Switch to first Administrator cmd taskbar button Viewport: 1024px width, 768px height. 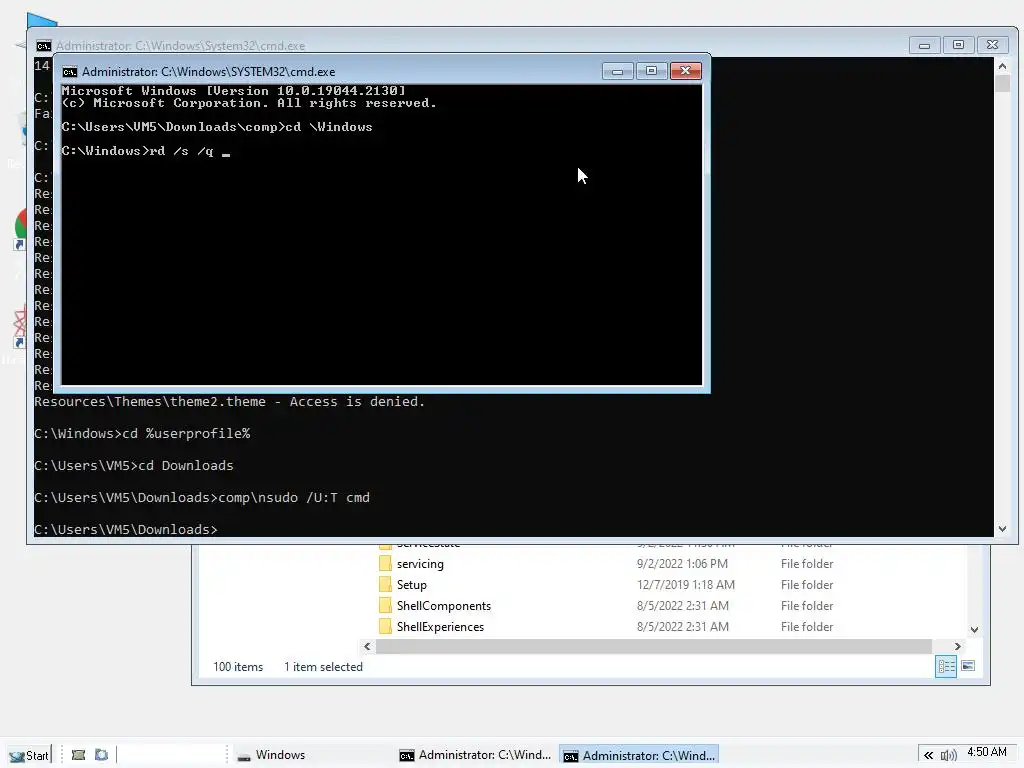475,755
